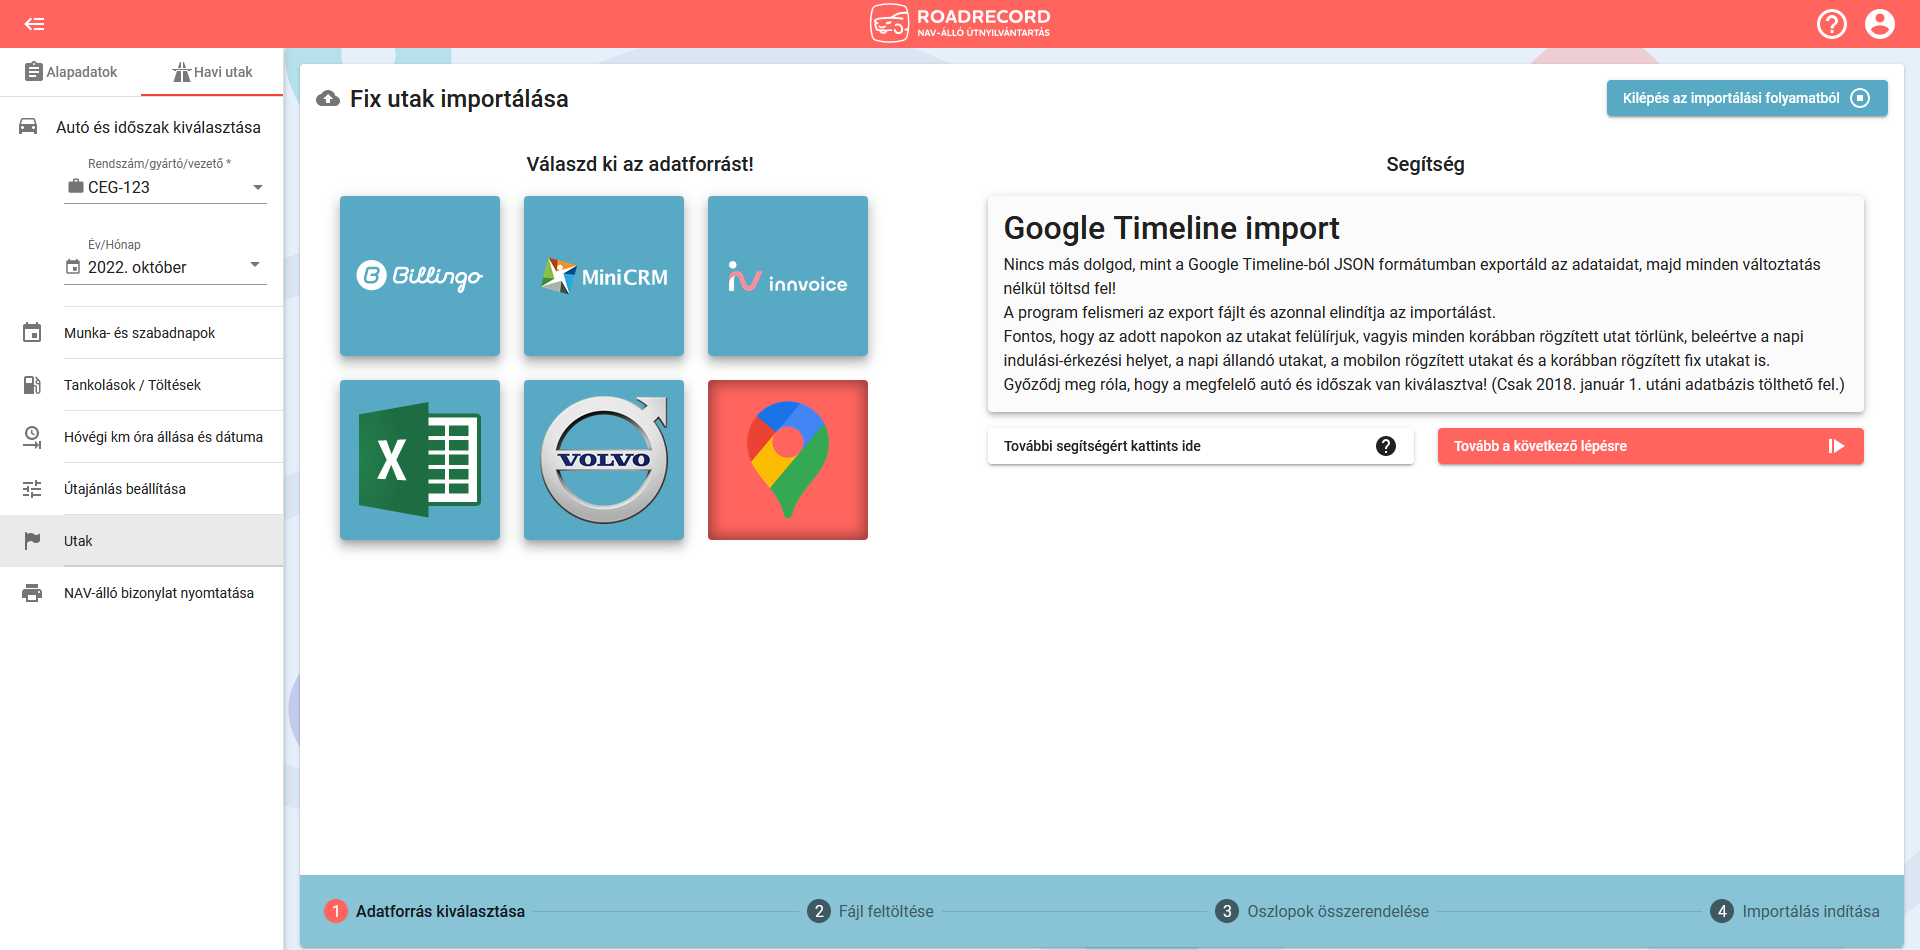Click Tovább a következő lépésre button

[1651, 446]
